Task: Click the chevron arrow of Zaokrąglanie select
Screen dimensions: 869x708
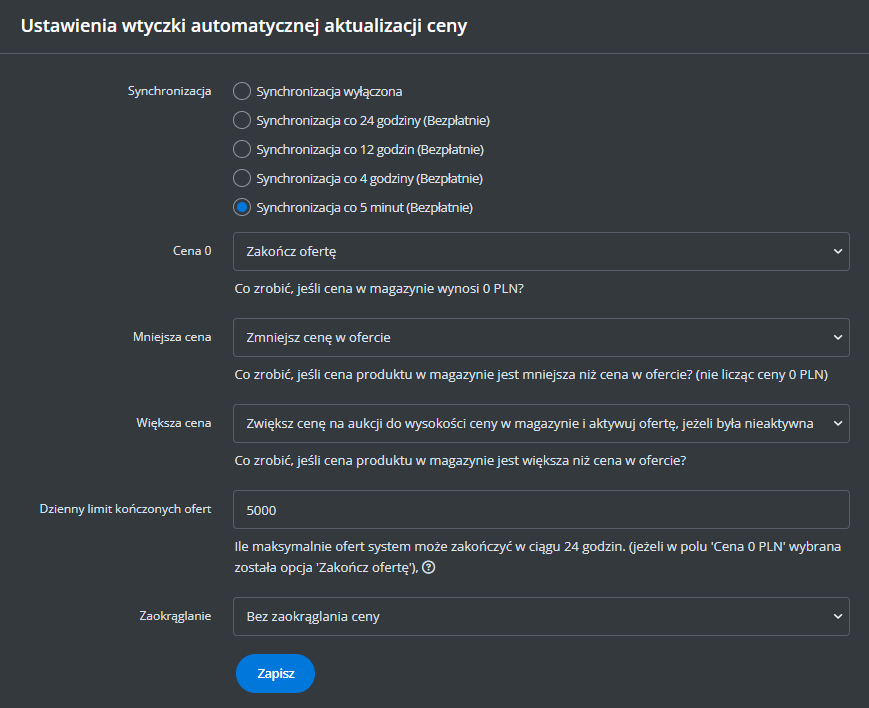Action: [x=837, y=617]
